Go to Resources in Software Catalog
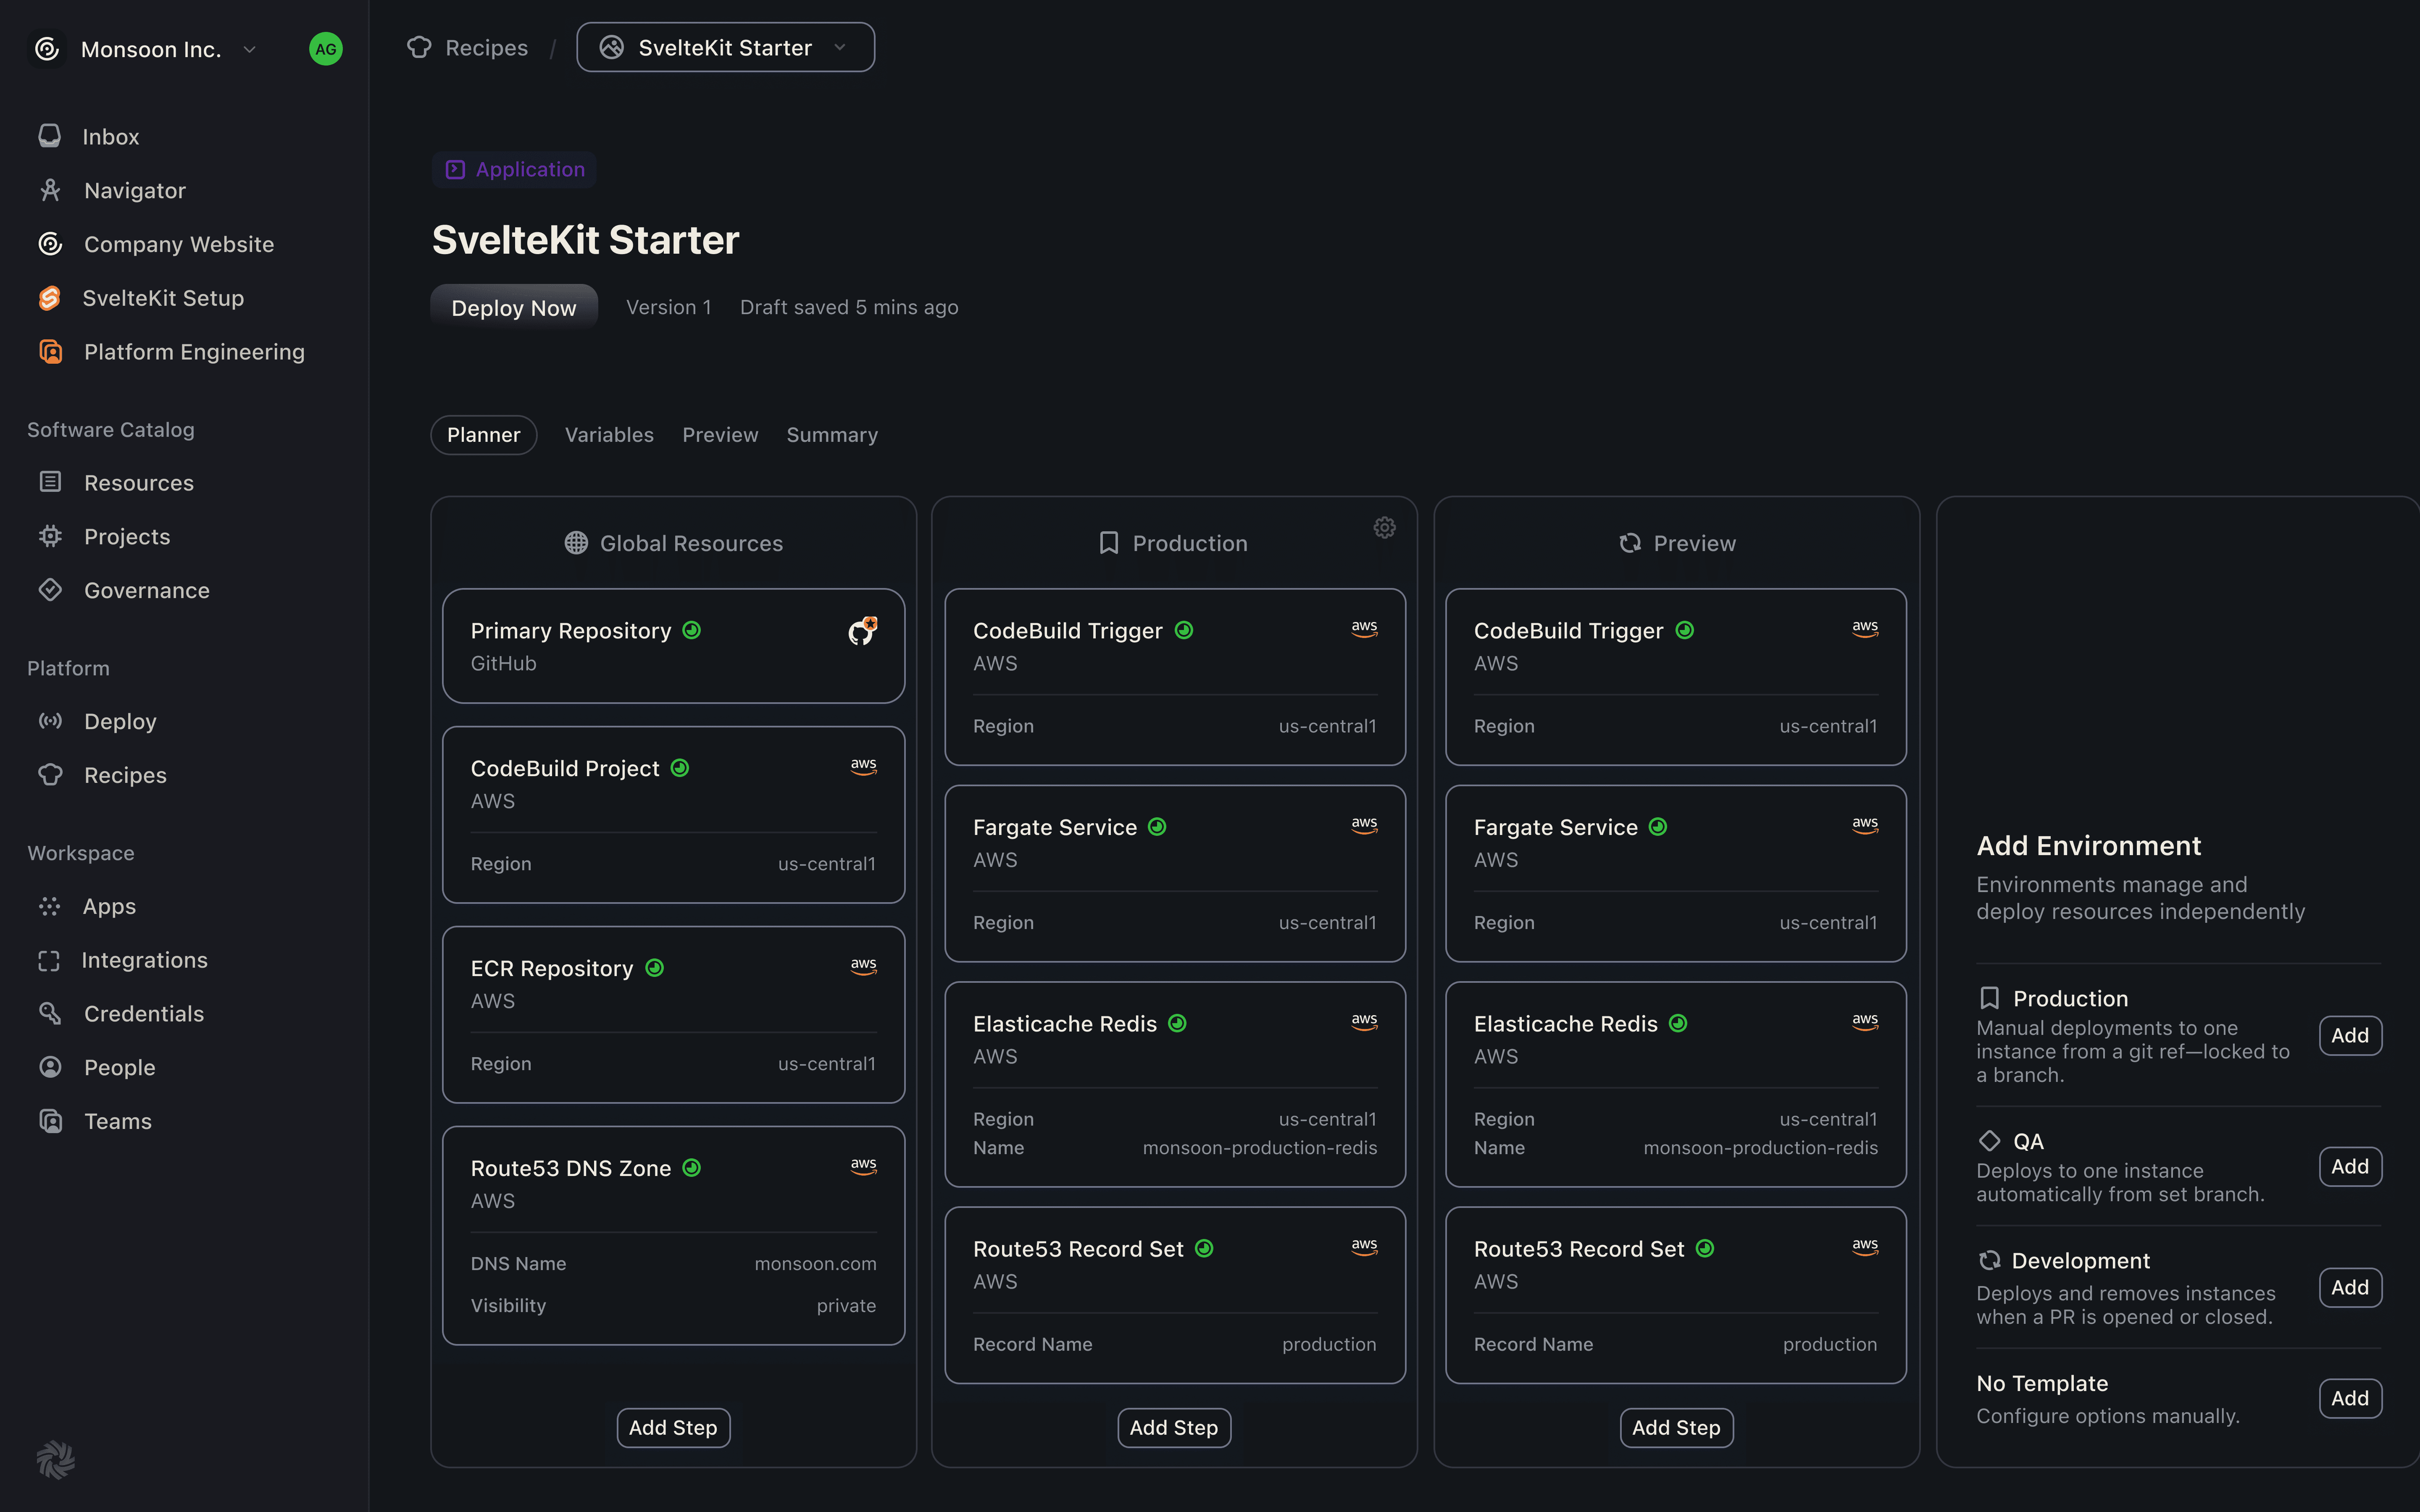Screen dimensions: 2420x1512 115,483
